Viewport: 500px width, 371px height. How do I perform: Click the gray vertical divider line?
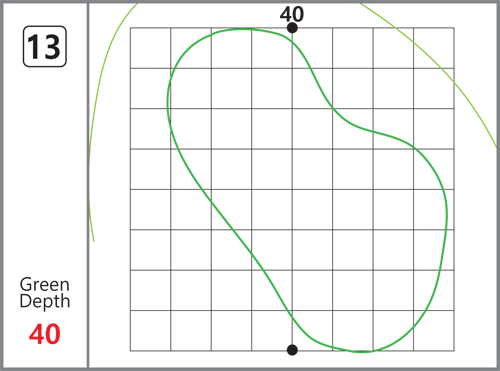[x=88, y=185]
